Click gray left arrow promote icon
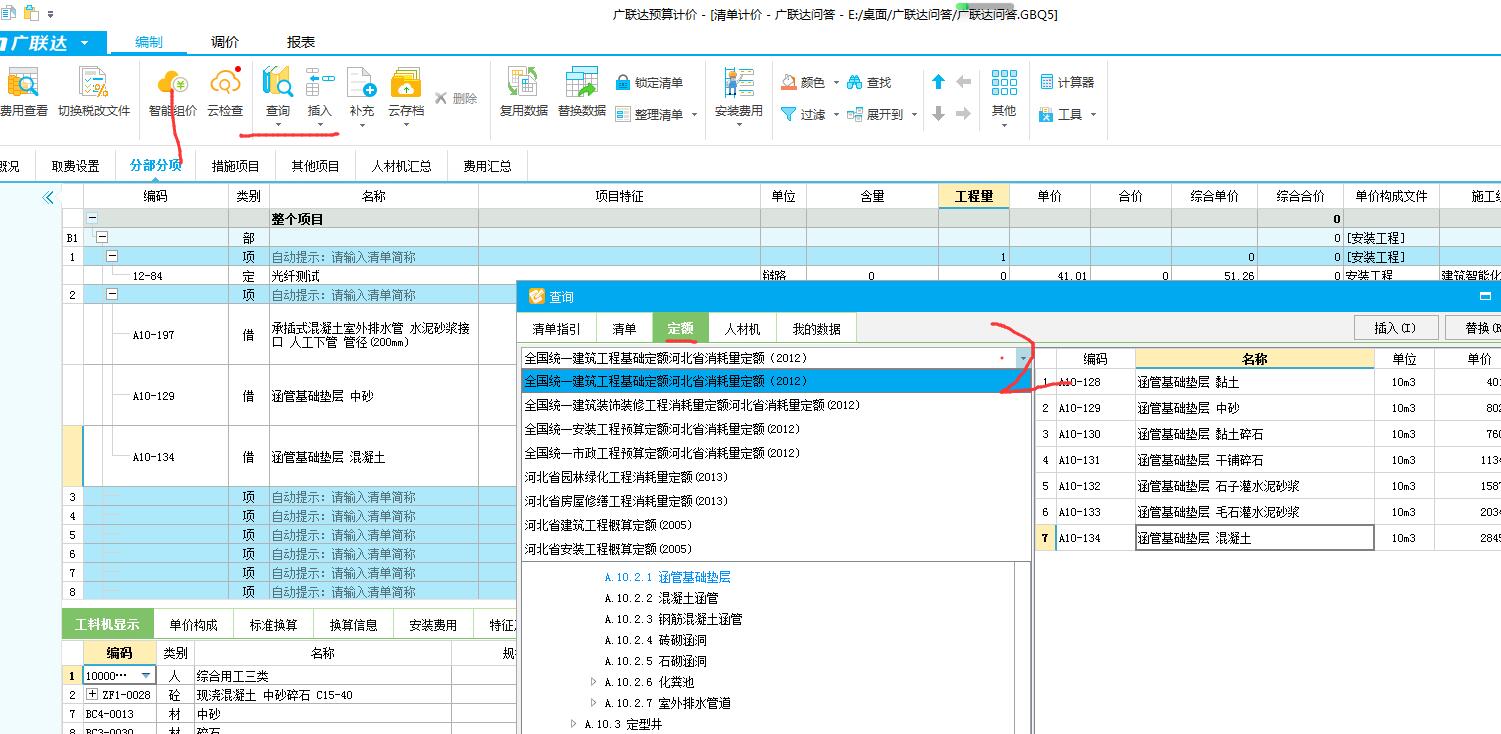Viewport: 1501px width, 734px height. (964, 82)
